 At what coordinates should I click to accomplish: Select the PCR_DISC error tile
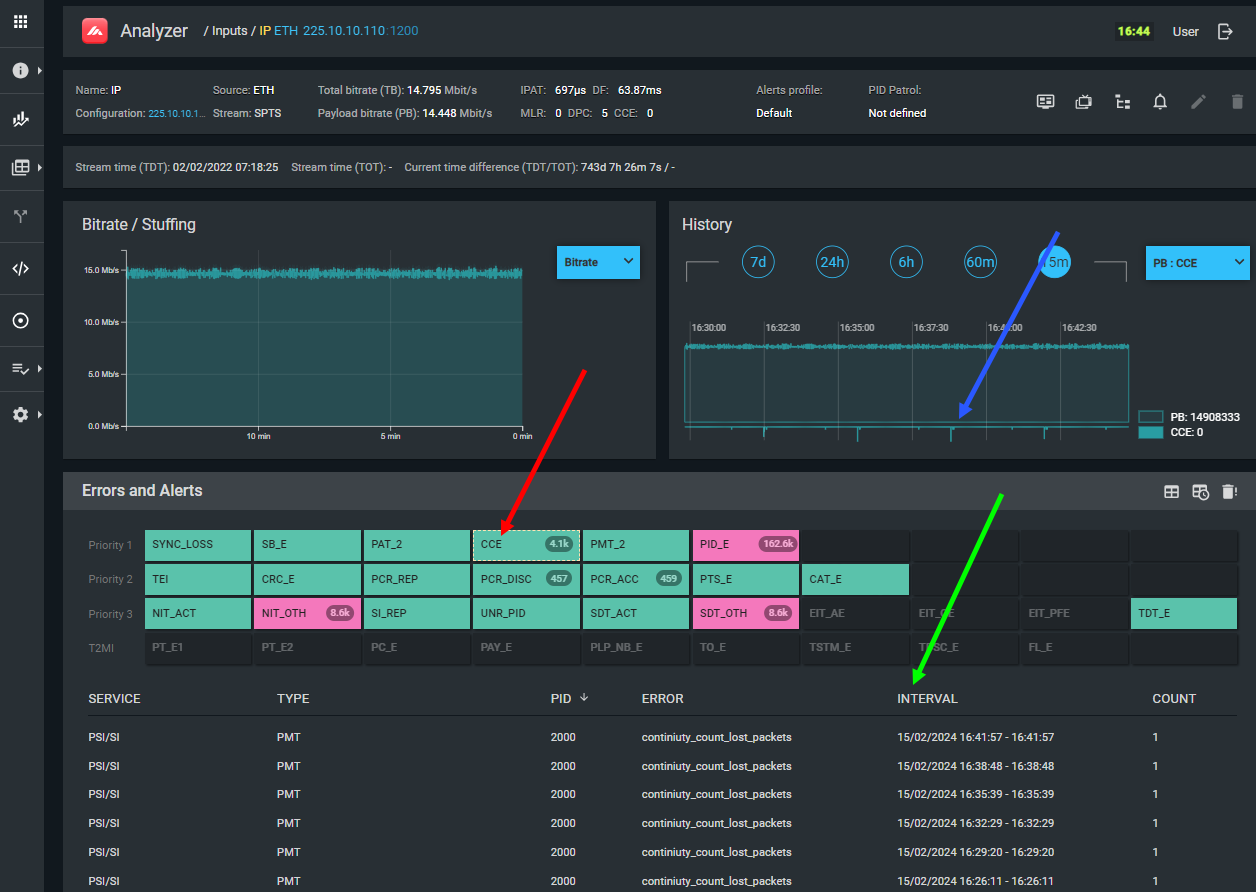pyautogui.click(x=525, y=579)
